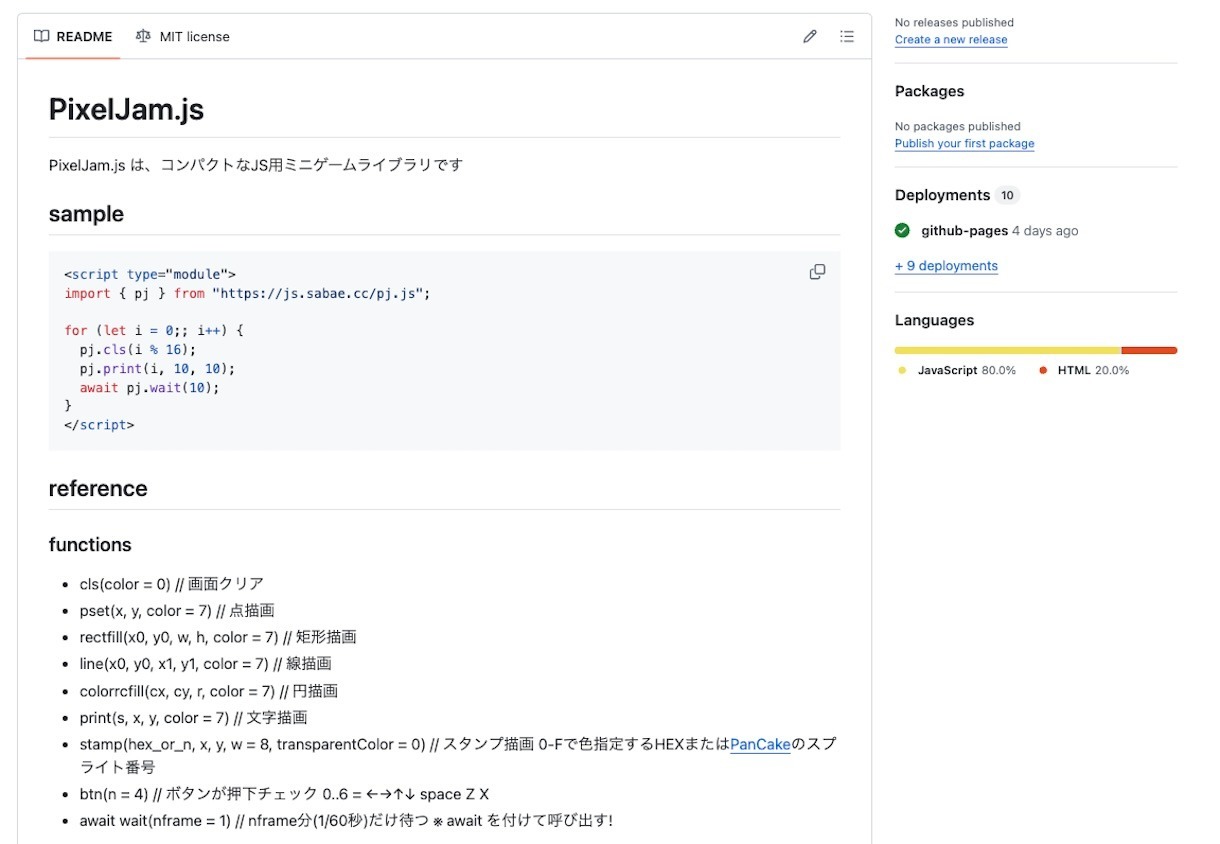Click the Create a new release link

pyautogui.click(x=951, y=40)
